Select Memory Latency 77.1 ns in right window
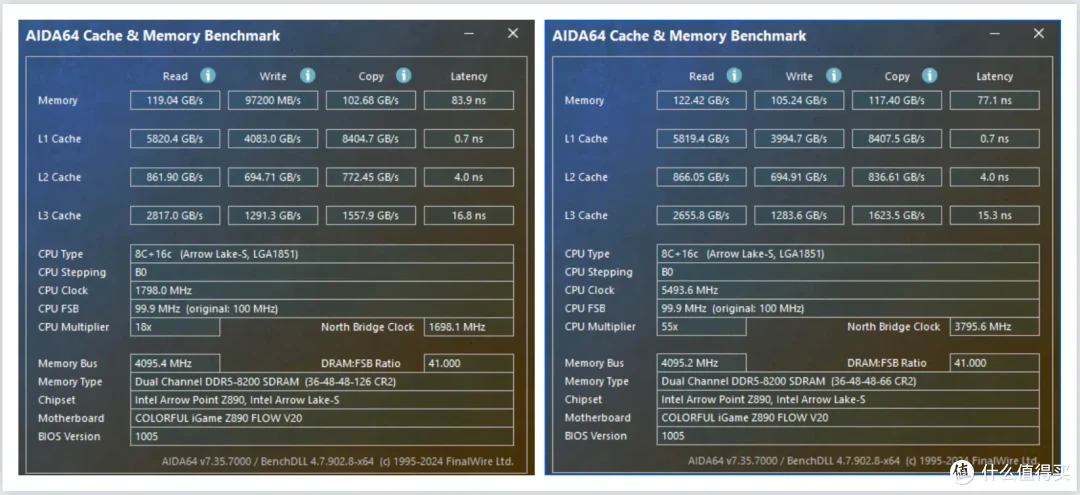Viewport: 1080px width, 495px height. 995,101
